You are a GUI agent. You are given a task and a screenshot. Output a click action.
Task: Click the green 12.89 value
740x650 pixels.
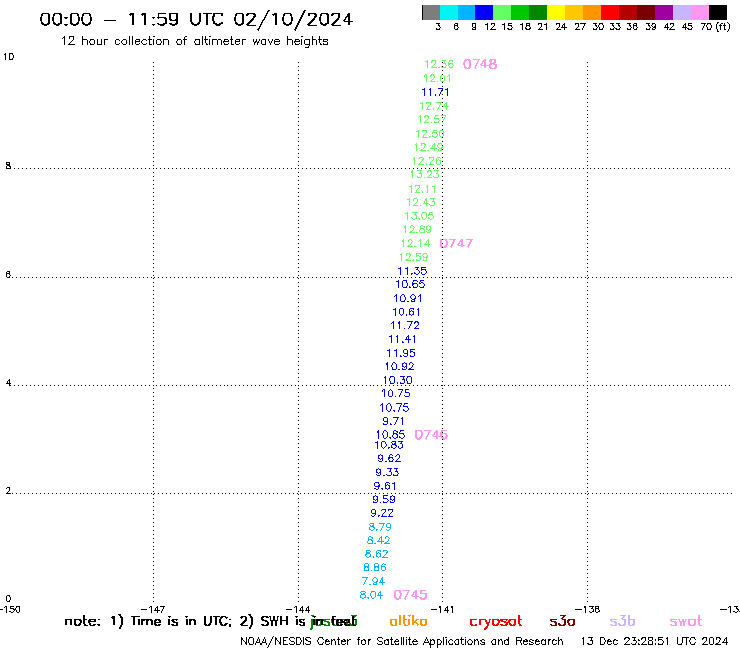point(417,229)
